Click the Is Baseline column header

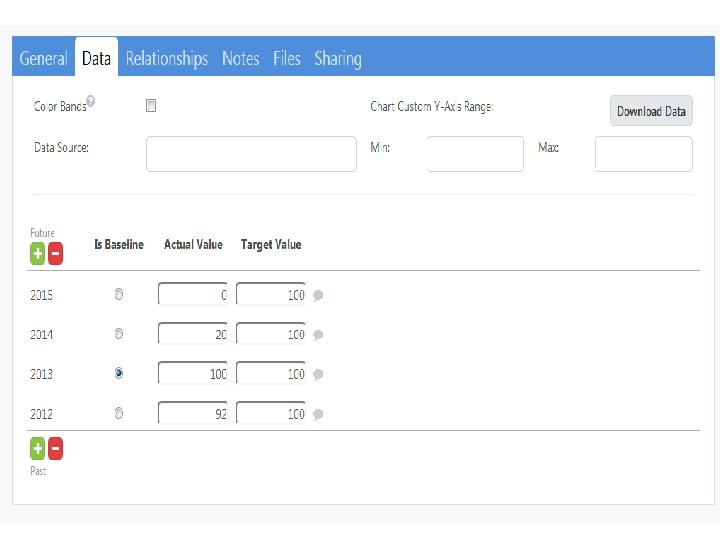[x=119, y=244]
